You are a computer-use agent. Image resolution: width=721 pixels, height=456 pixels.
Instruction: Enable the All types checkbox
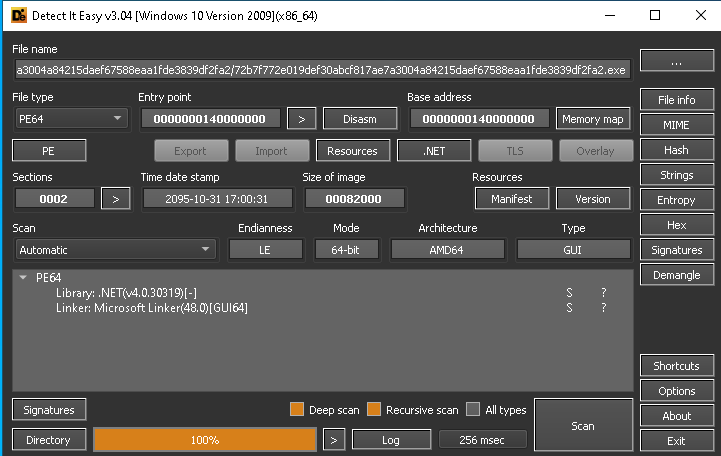tap(474, 409)
